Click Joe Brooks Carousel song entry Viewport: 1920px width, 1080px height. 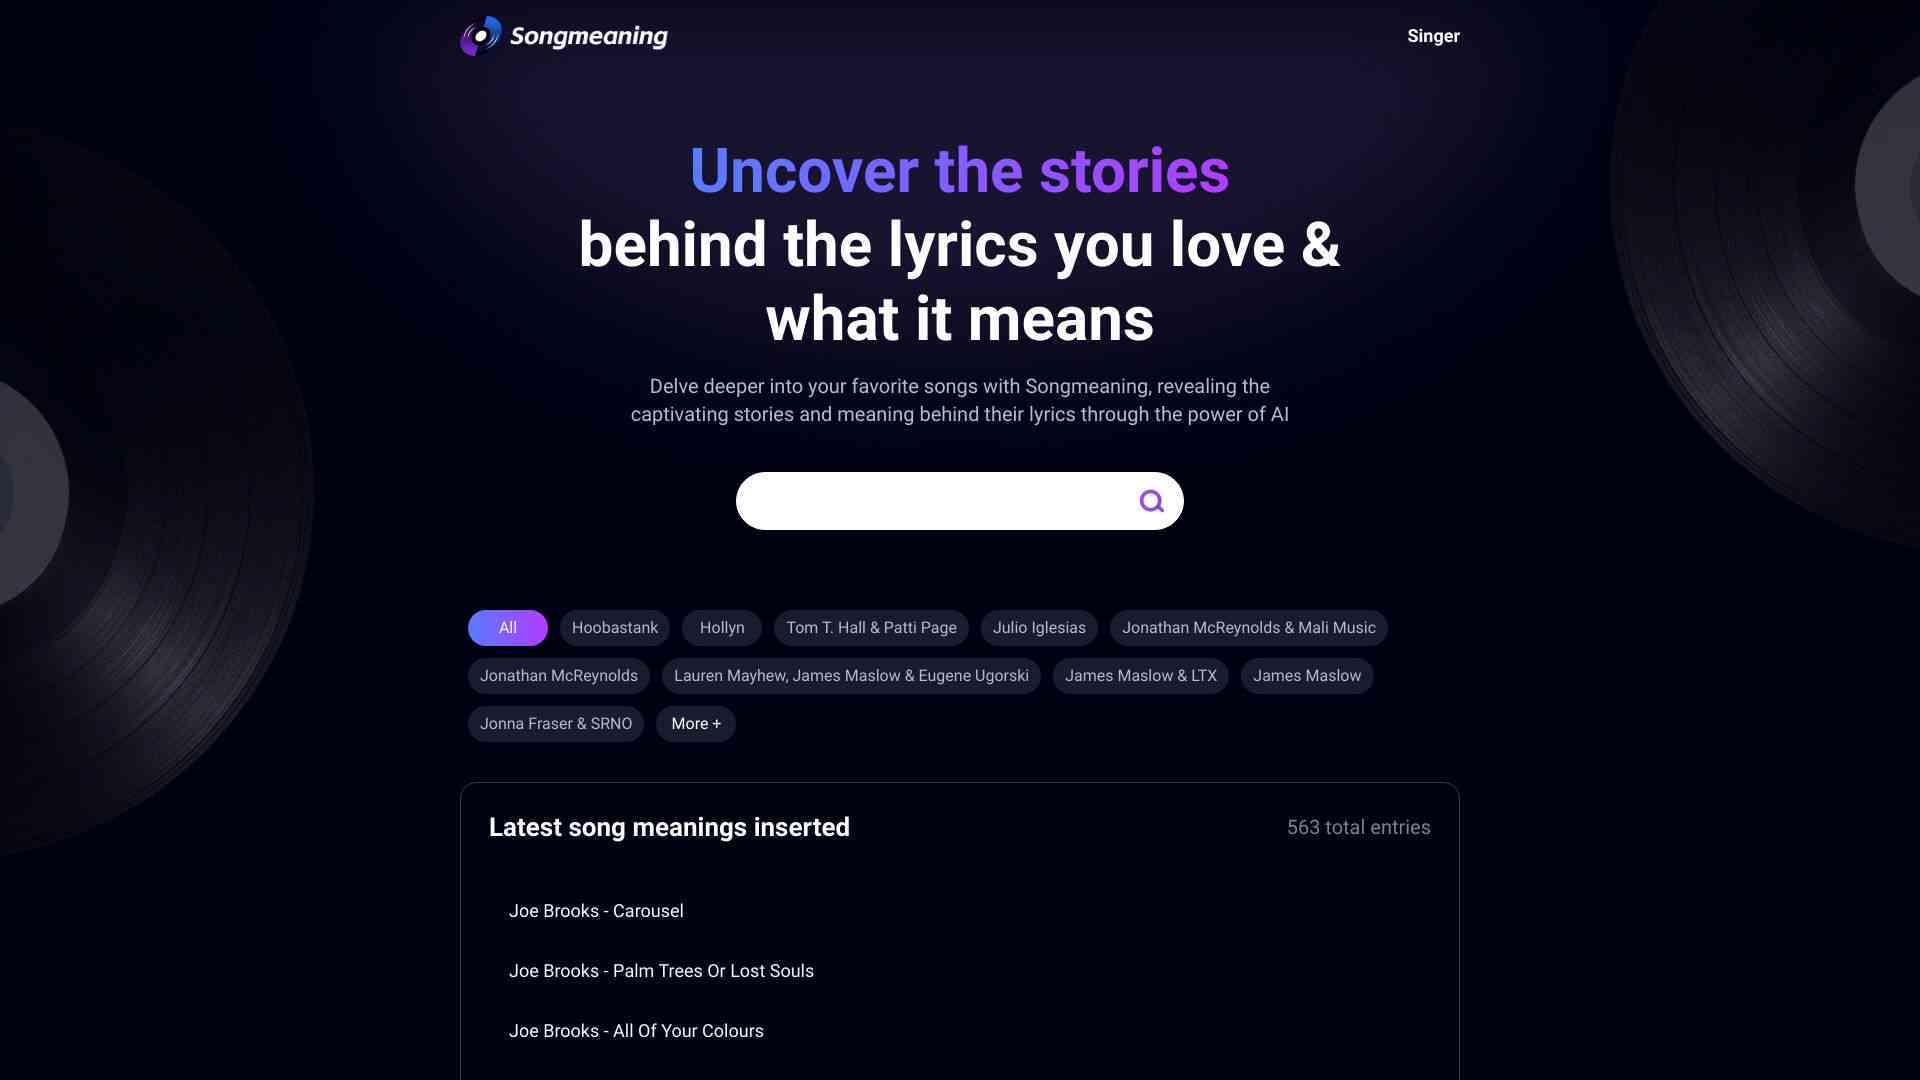(x=596, y=911)
